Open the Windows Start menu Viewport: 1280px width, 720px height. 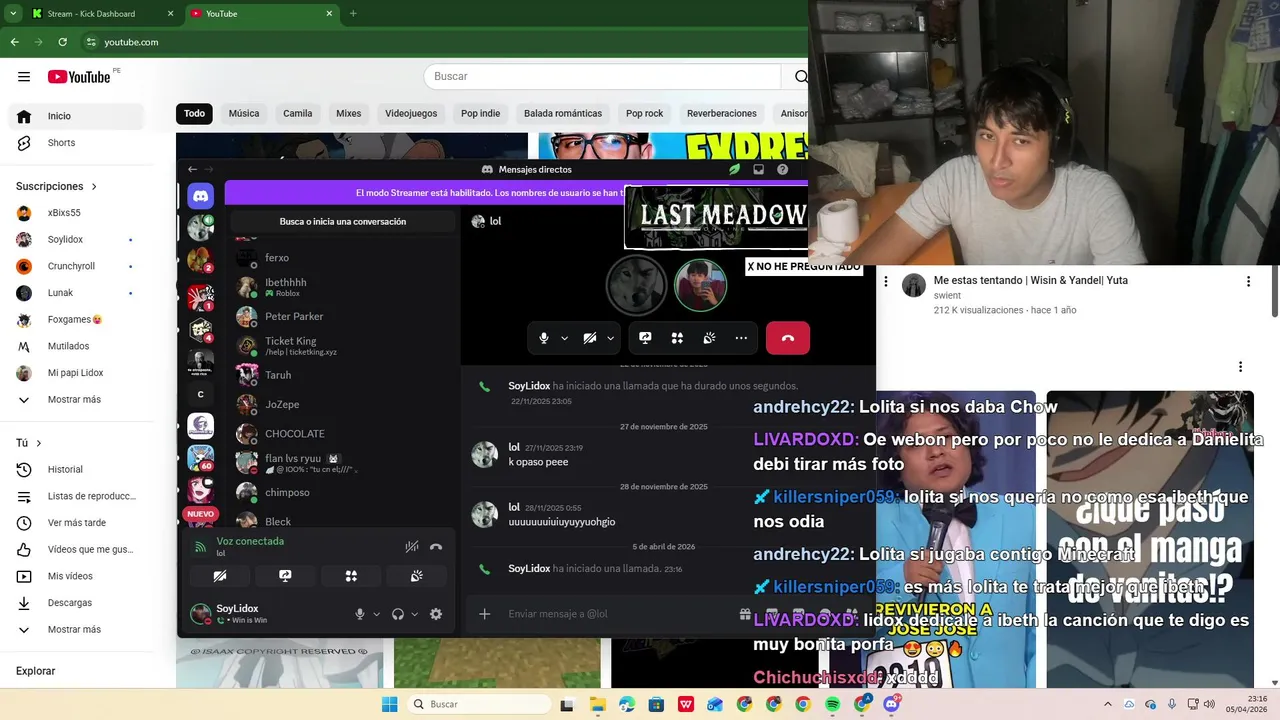point(389,704)
